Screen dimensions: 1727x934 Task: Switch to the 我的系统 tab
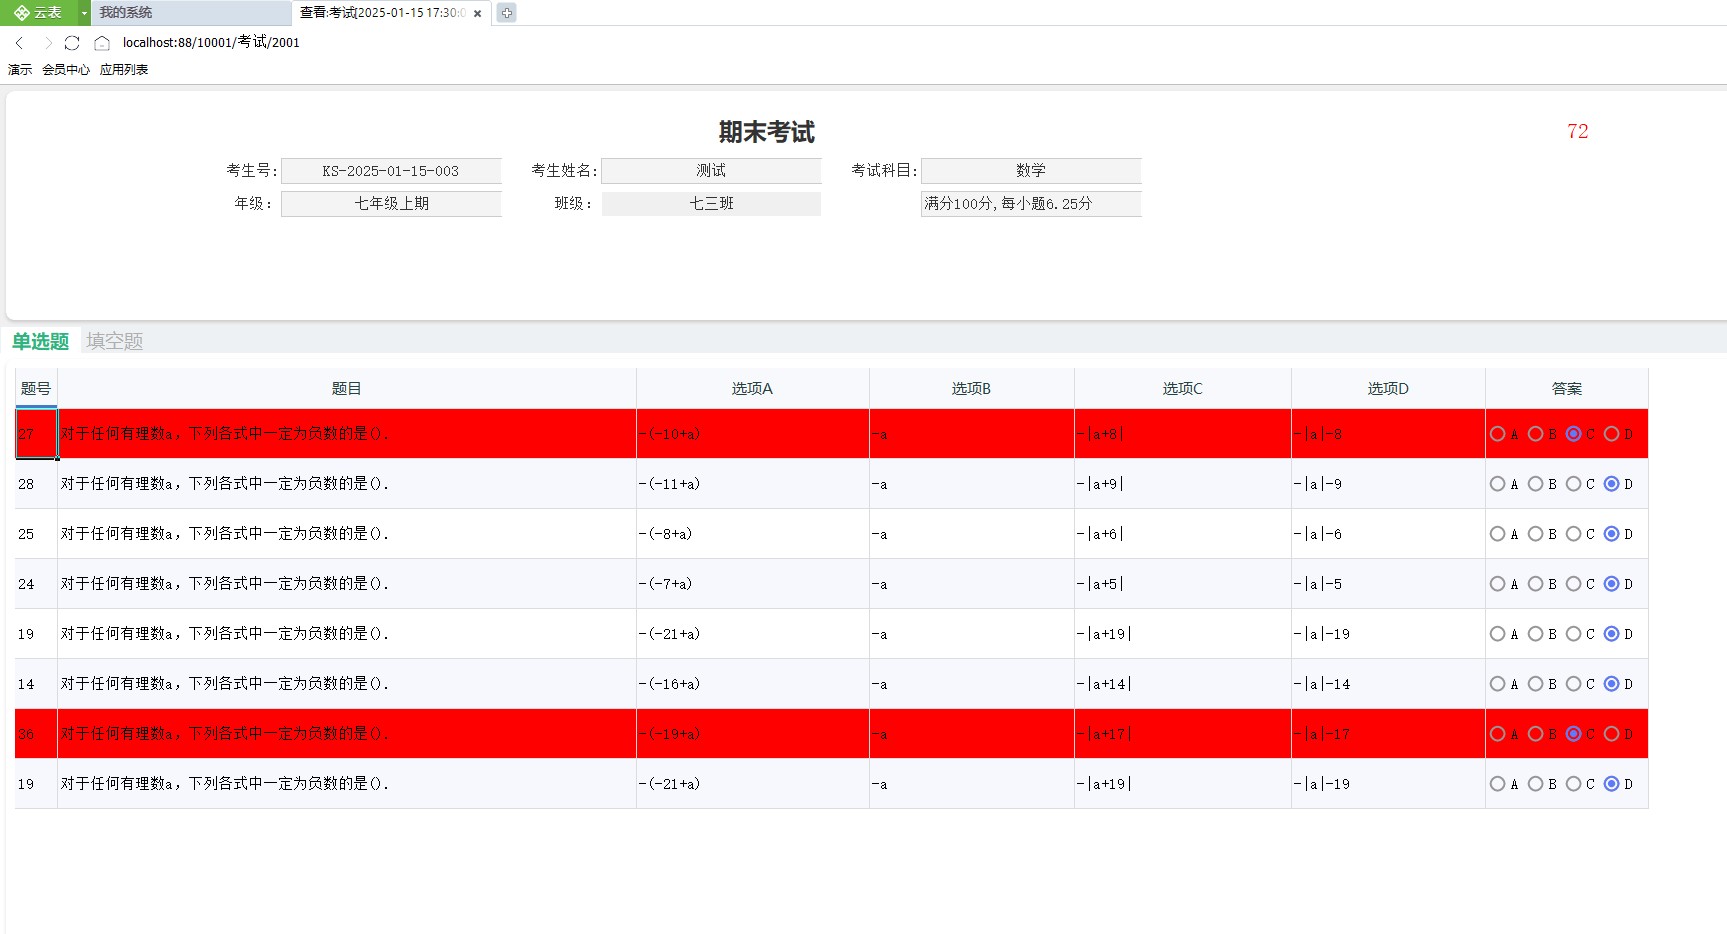191,13
